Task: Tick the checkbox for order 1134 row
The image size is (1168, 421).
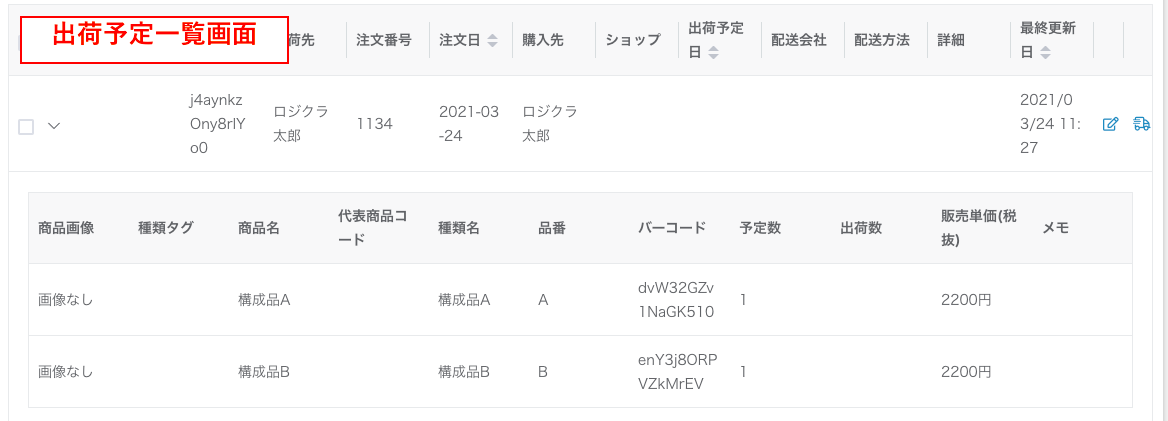Action: [x=26, y=127]
